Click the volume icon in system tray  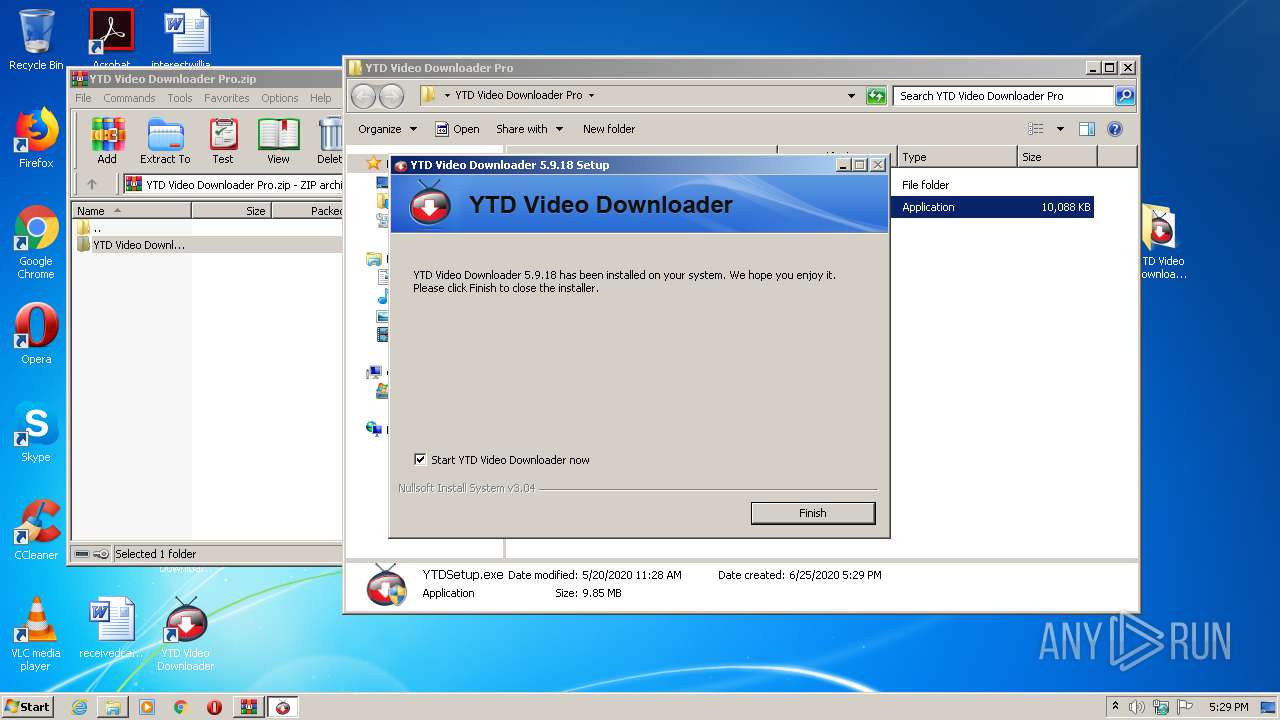click(x=1137, y=707)
